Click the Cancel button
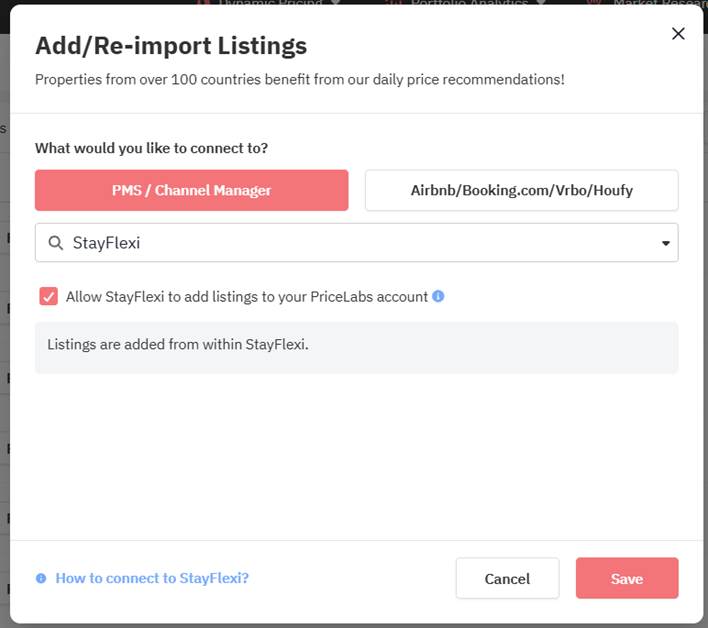708x628 pixels. pyautogui.click(x=508, y=578)
